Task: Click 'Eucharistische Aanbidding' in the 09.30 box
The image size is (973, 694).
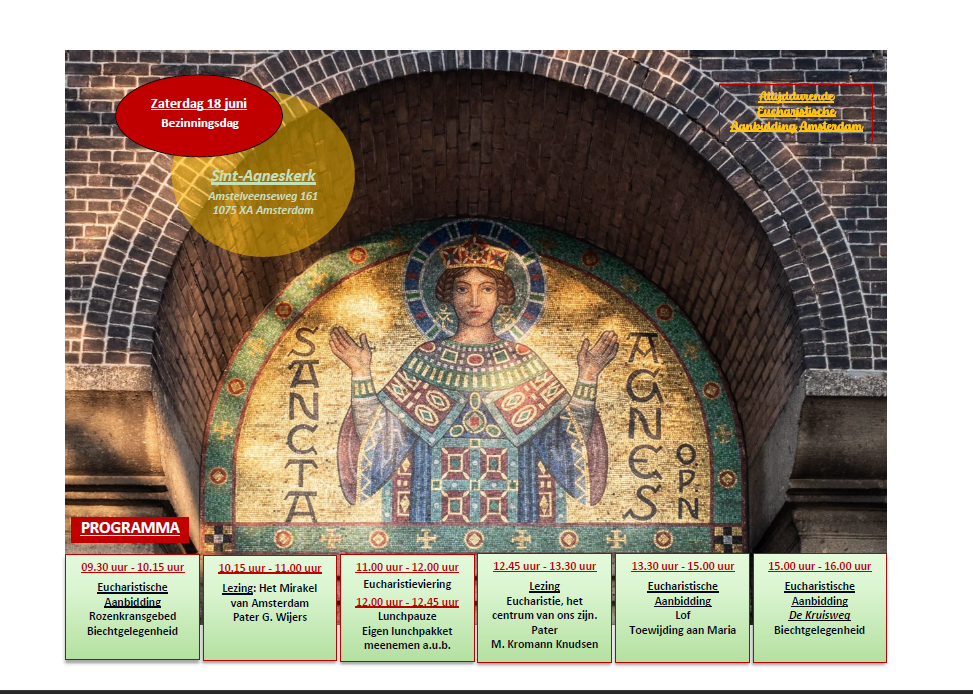Action: point(133,595)
